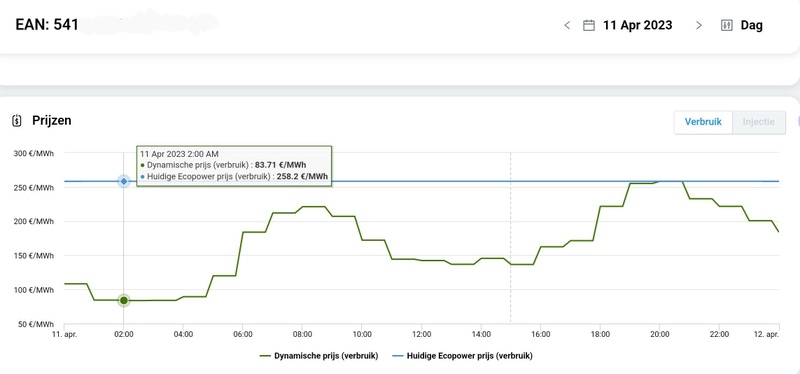The height and width of the screenshot is (374, 800).
Task: Click the 300 €/MWh axis label
Action: tap(34, 153)
